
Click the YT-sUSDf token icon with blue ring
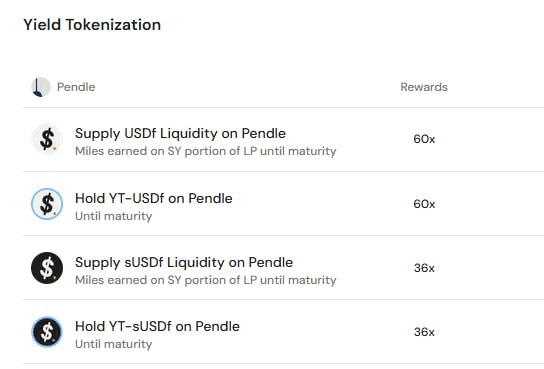click(47, 332)
